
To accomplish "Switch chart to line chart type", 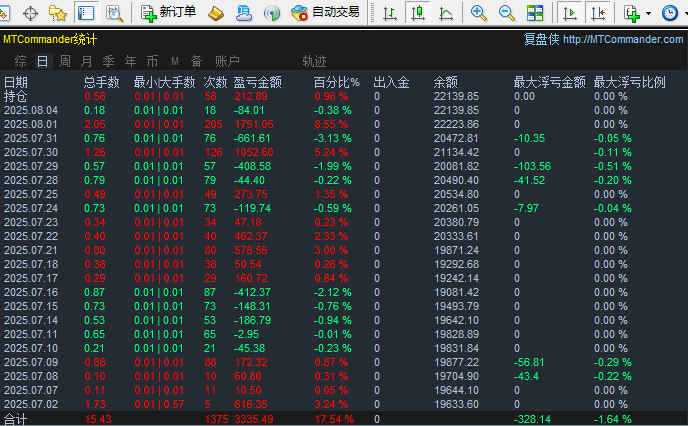I will (446, 14).
